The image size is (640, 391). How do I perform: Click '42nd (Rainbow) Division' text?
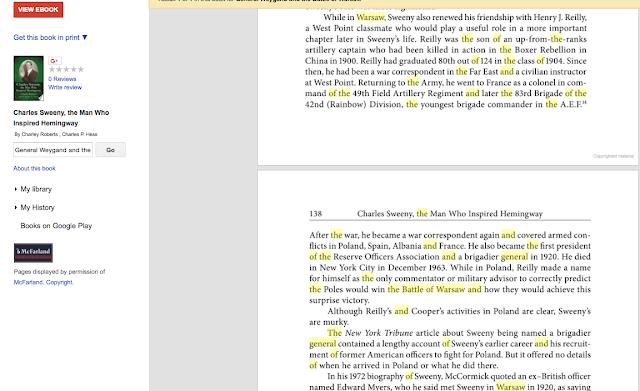[x=354, y=104]
